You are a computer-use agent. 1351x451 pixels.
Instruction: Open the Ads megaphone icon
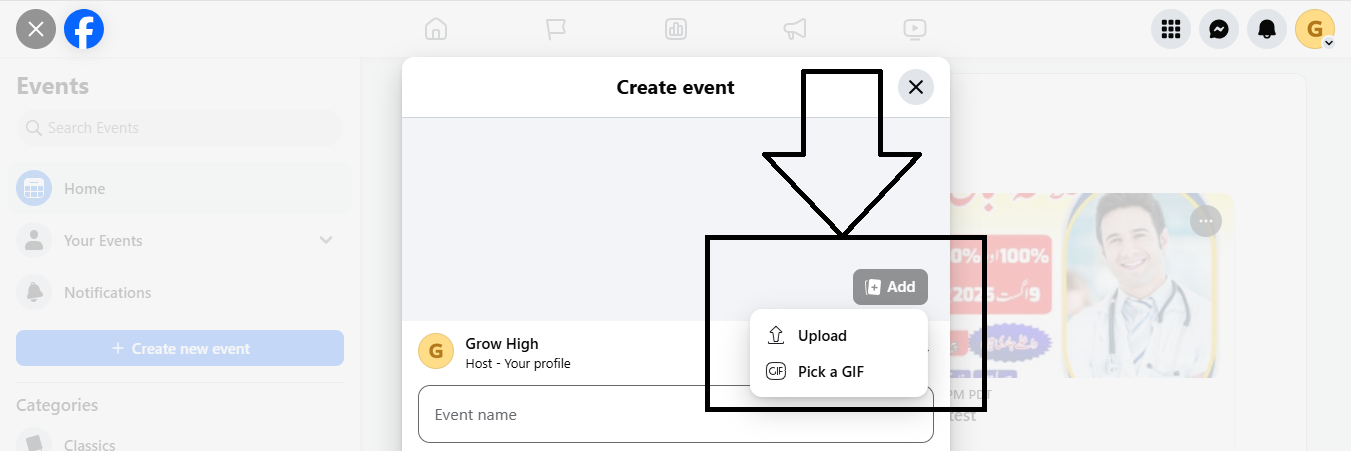795,30
